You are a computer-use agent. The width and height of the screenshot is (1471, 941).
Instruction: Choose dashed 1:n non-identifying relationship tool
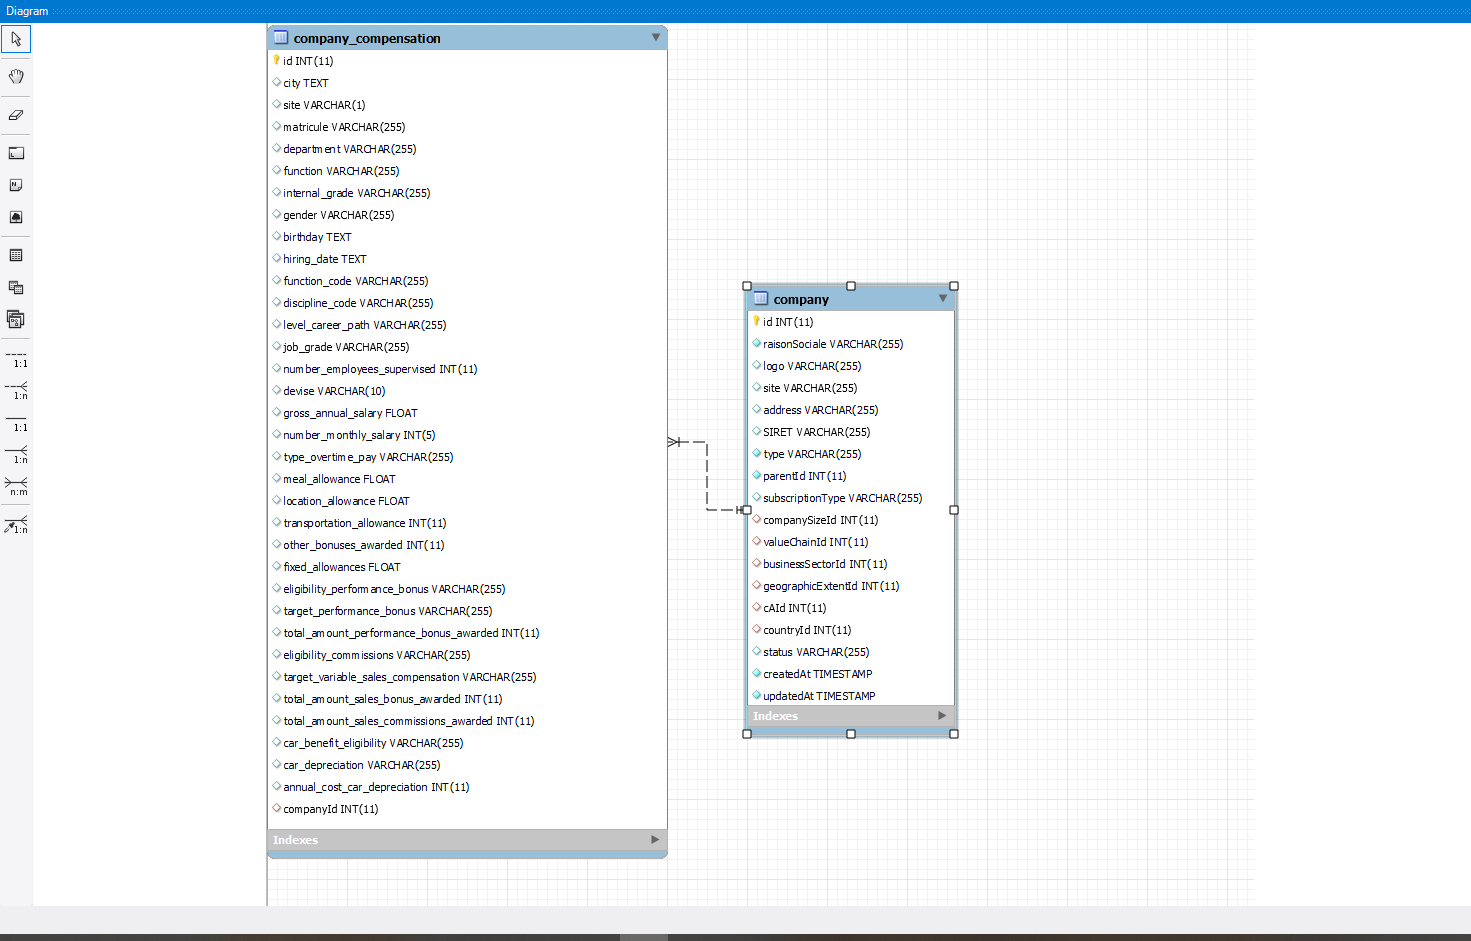tap(16, 390)
